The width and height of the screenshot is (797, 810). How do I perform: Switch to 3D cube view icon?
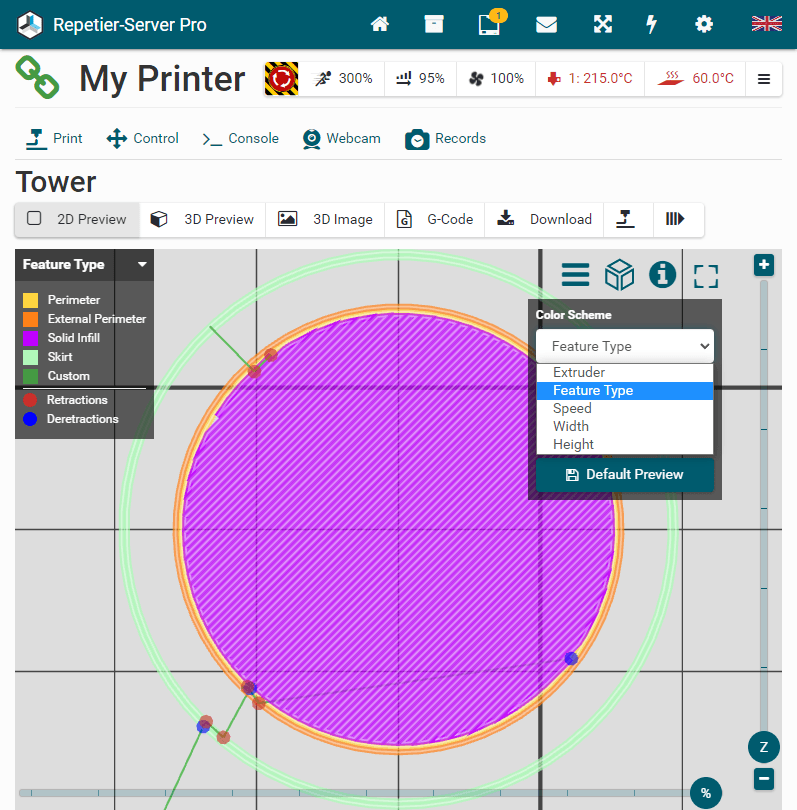pyautogui.click(x=619, y=274)
